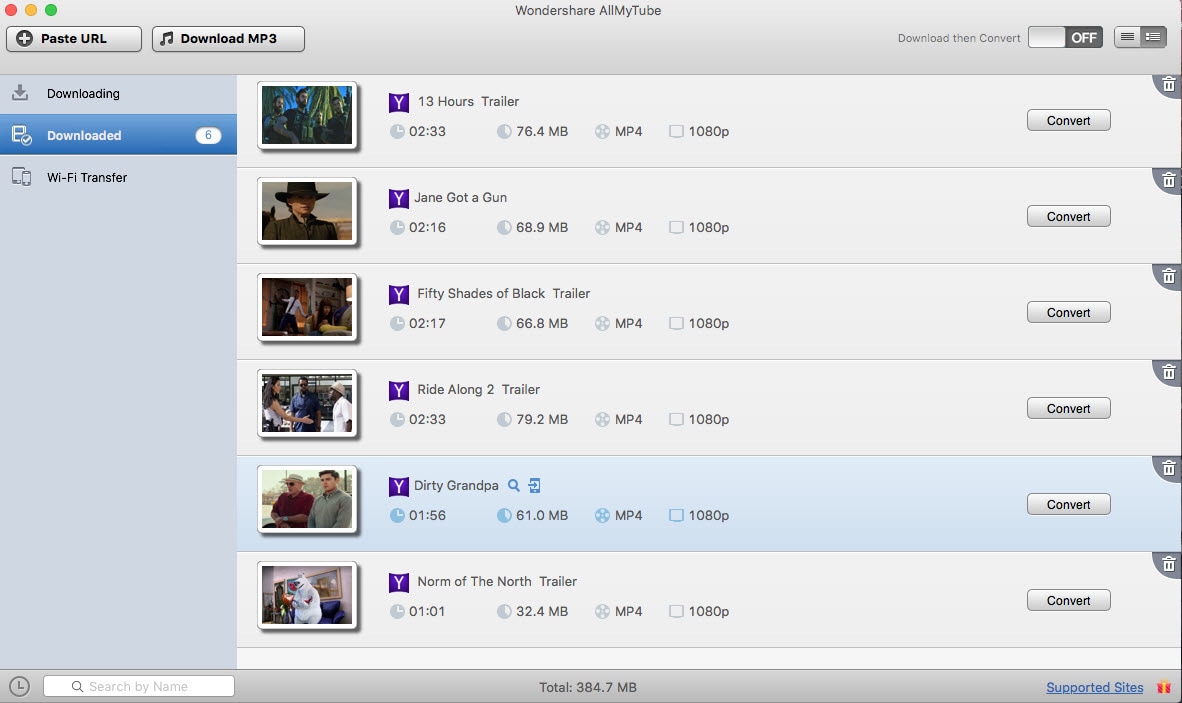This screenshot has height=703, width=1182.
Task: Remove Ride Along 2 Trailer via trash icon
Action: (1168, 372)
